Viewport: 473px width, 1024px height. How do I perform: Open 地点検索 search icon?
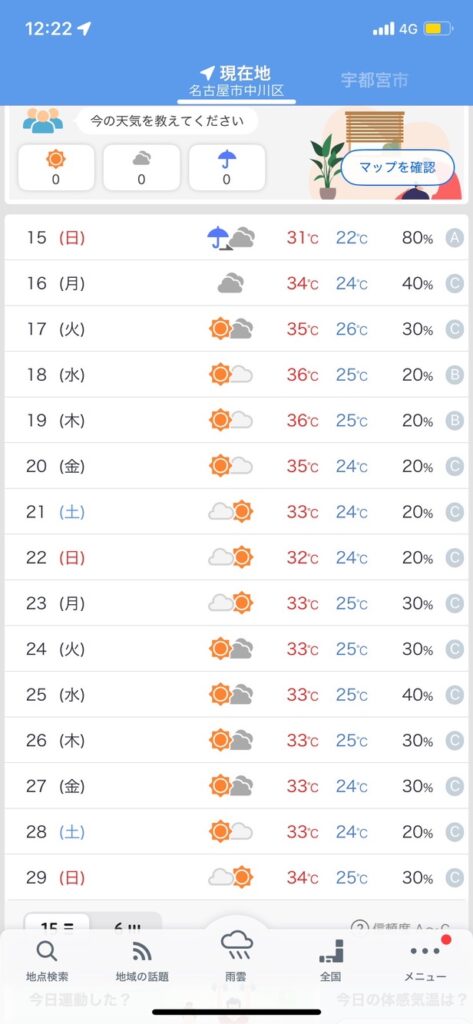point(47,952)
